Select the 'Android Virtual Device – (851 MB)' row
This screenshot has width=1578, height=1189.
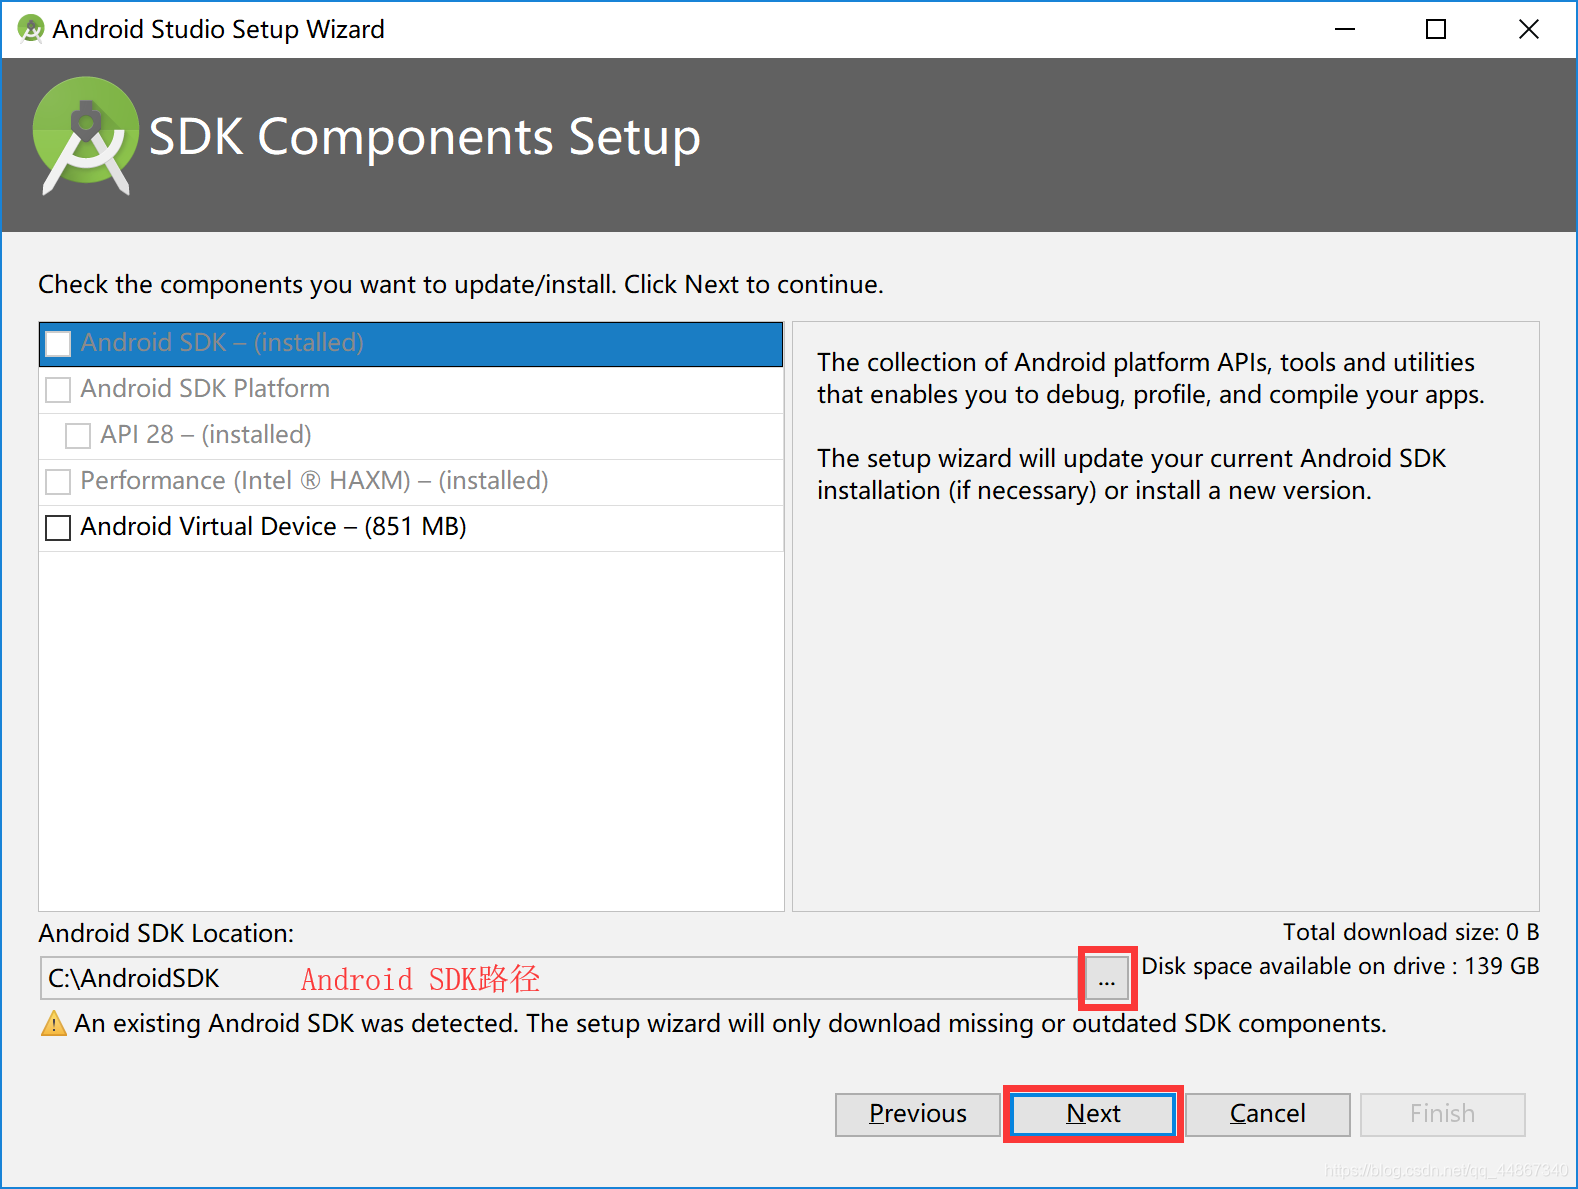[x=411, y=528]
